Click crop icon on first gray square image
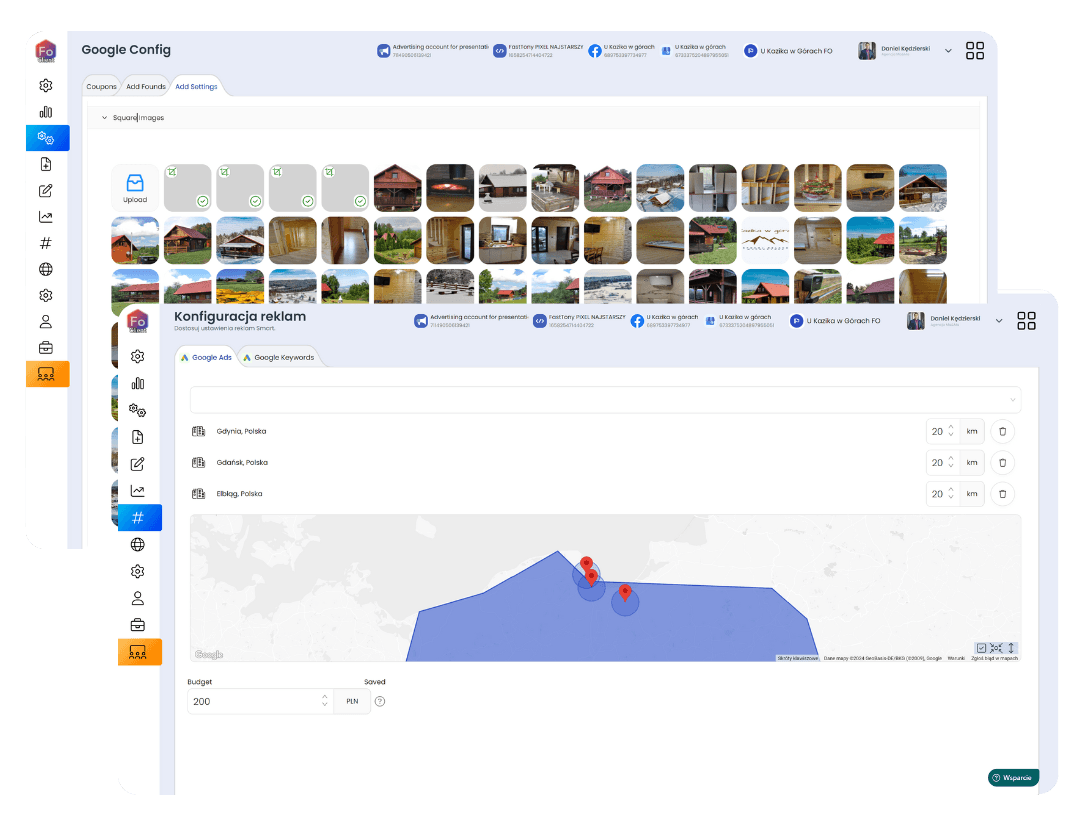Viewport: 1080px width, 819px height. (172, 172)
